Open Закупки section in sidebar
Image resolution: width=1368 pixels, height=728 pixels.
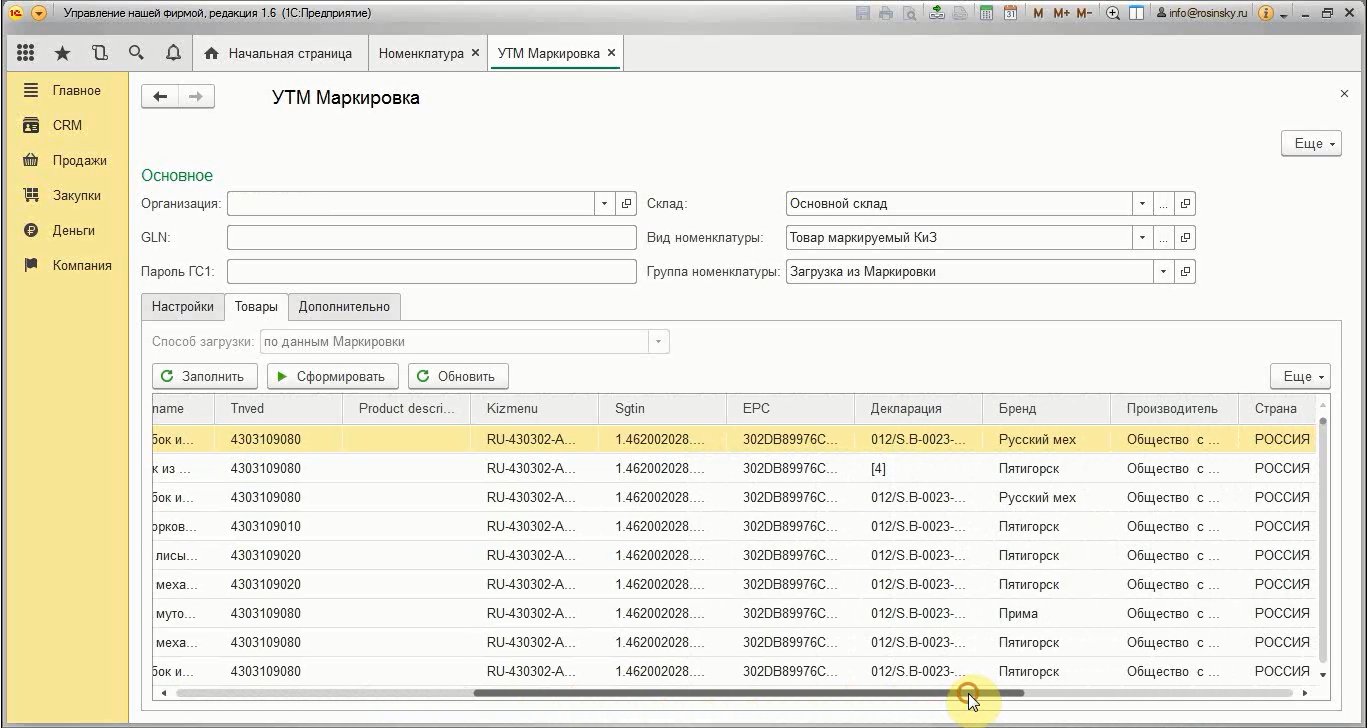point(66,195)
